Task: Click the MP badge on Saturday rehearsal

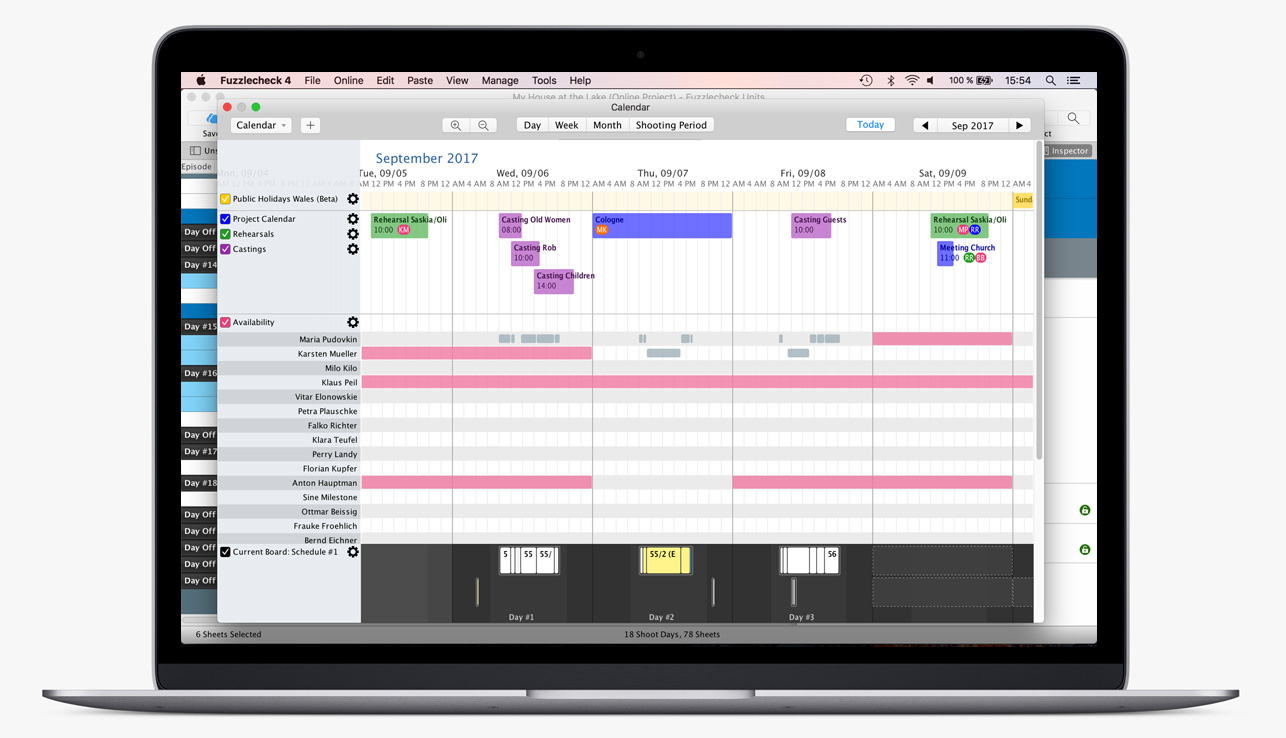Action: click(963, 230)
